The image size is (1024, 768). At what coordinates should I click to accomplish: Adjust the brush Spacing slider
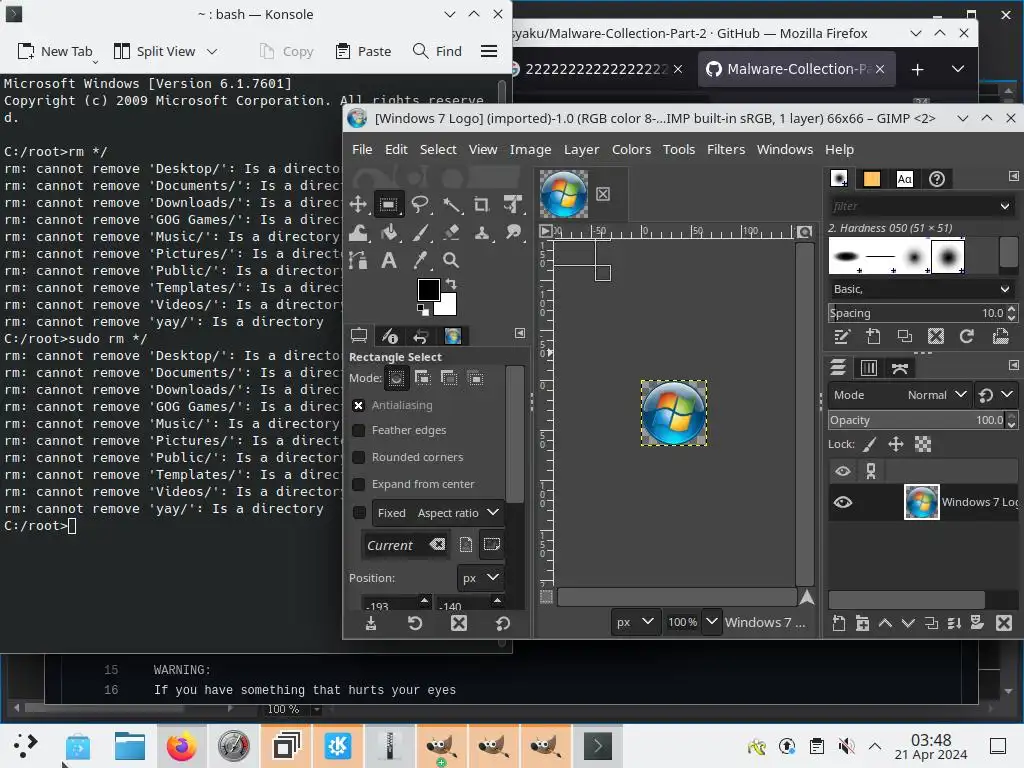click(917, 313)
